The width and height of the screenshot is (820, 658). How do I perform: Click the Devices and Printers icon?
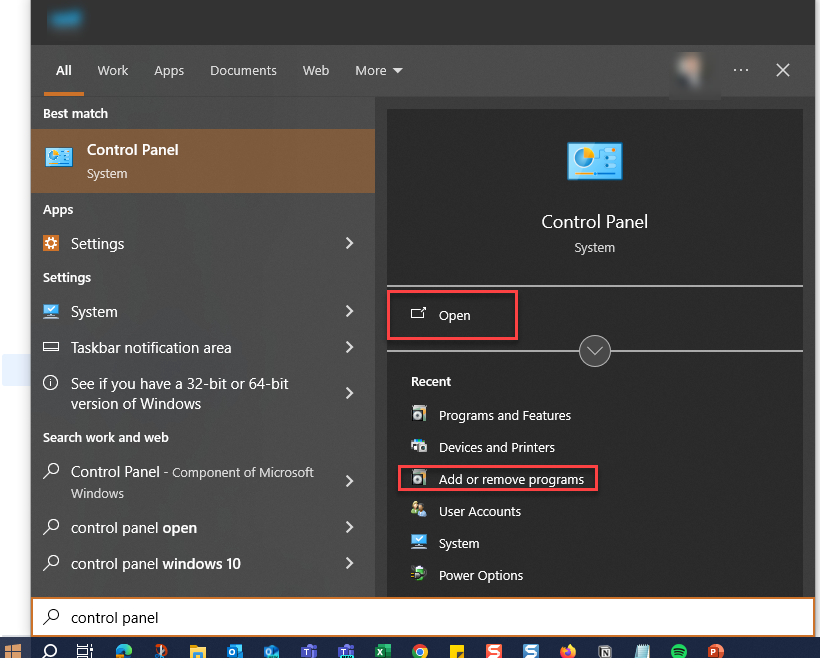419,446
